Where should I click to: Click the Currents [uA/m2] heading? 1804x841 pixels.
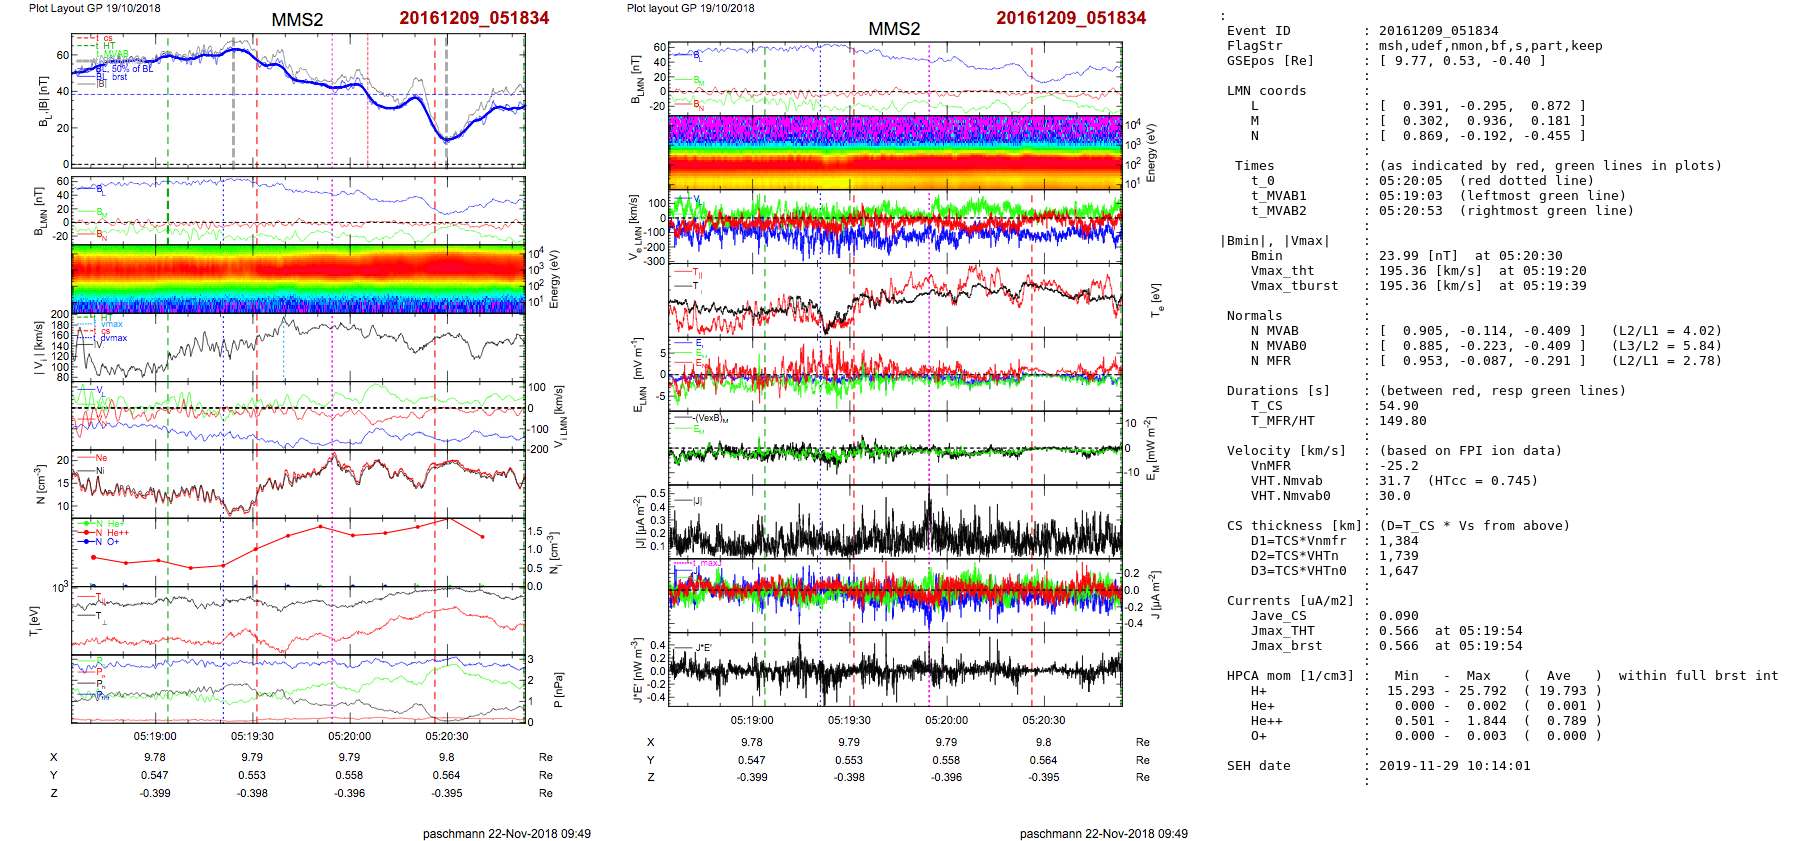pyautogui.click(x=1290, y=601)
